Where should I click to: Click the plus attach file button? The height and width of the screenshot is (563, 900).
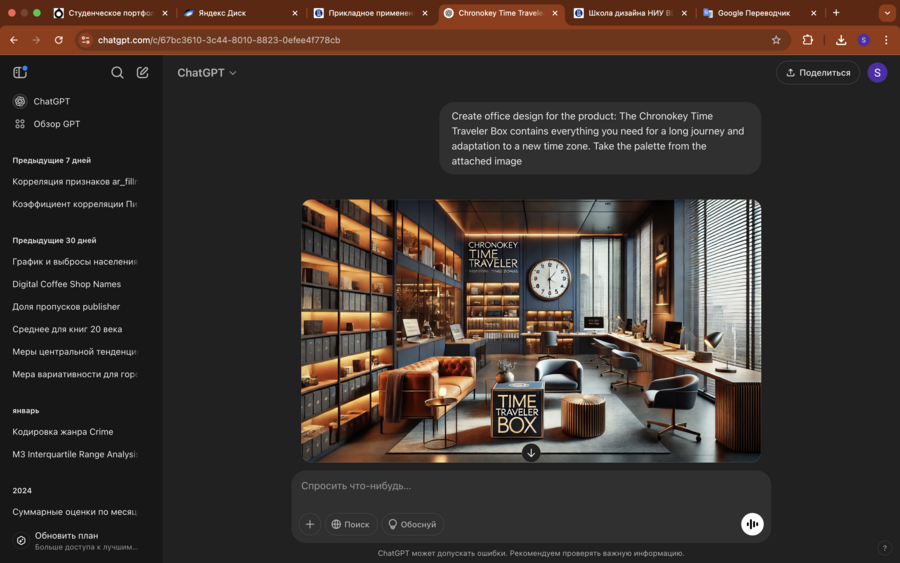310,524
